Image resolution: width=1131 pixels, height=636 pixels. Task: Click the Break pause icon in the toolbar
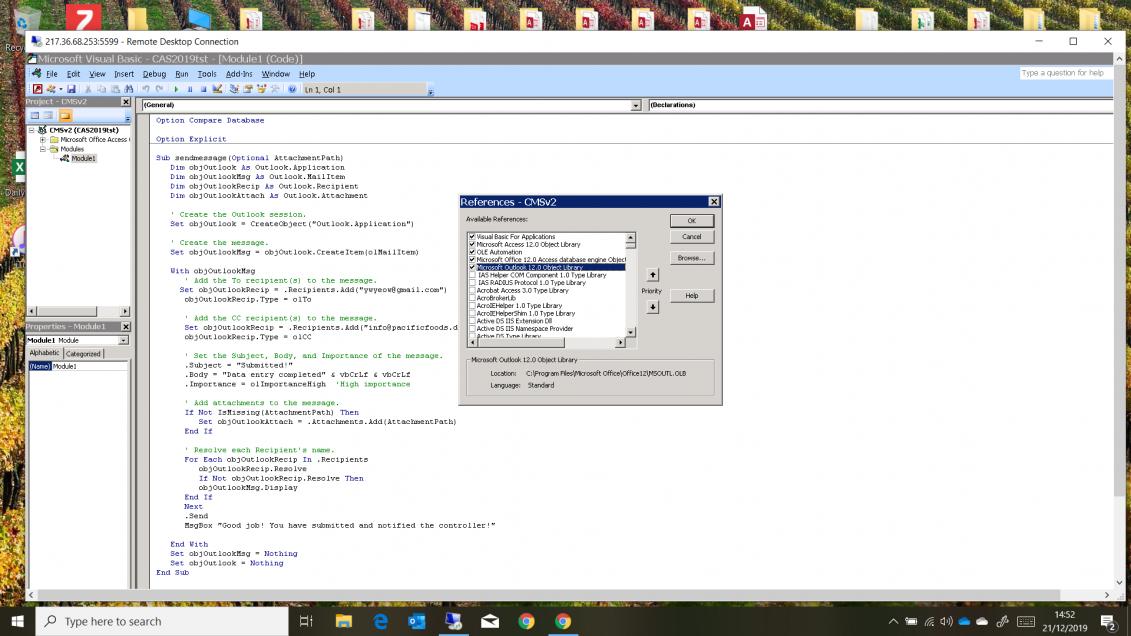[190, 89]
